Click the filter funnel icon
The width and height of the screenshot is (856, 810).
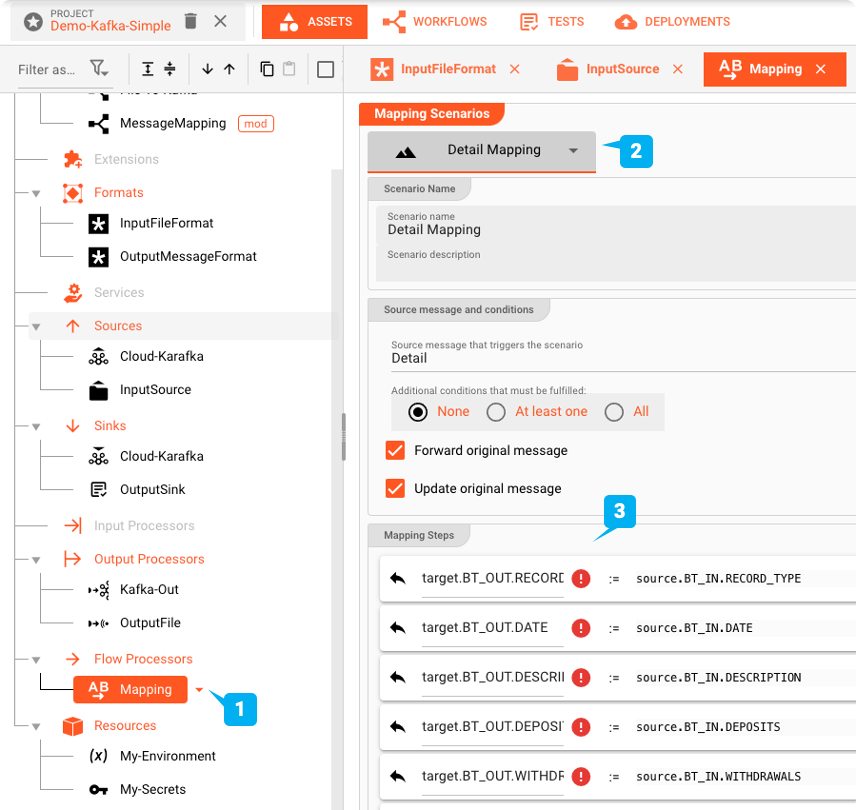tap(98, 69)
